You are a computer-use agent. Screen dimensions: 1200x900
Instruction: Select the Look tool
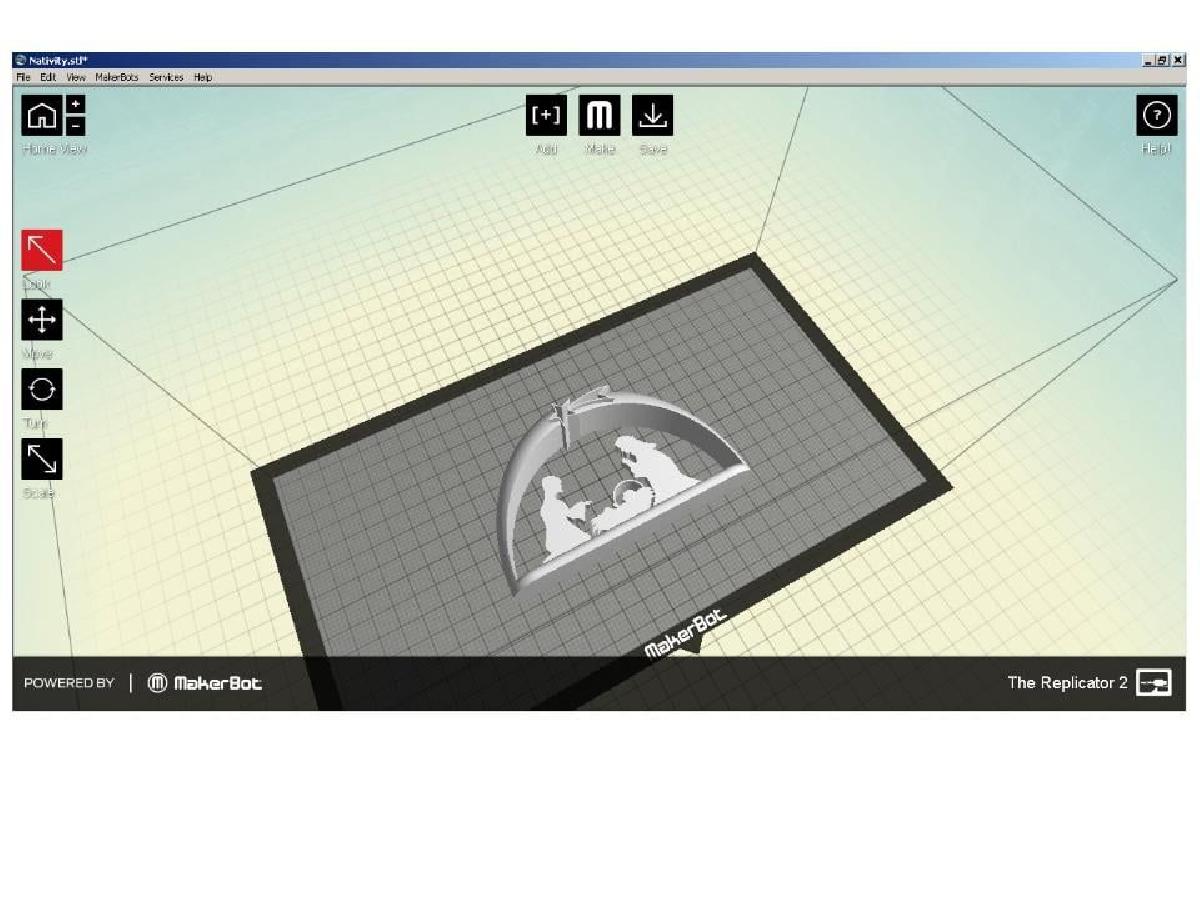point(42,250)
